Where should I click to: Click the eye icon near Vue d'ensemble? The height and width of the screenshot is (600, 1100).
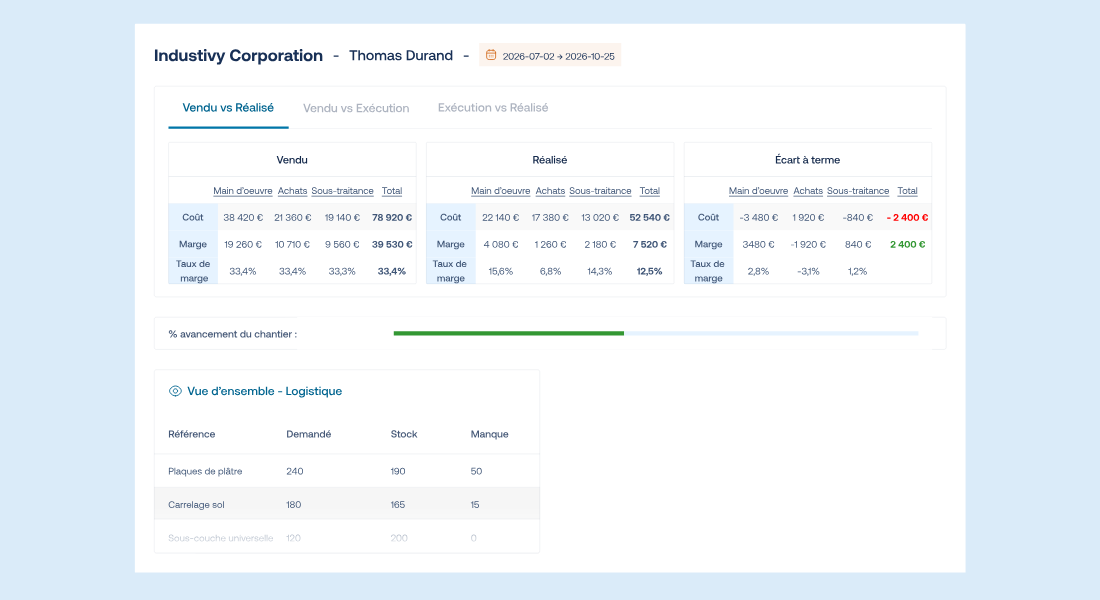pyautogui.click(x=175, y=392)
